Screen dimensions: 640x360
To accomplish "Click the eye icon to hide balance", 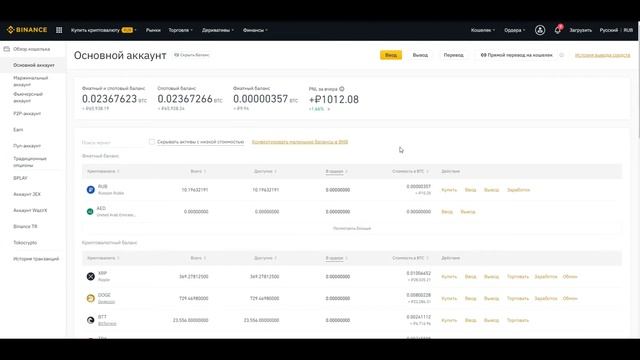I will [176, 55].
